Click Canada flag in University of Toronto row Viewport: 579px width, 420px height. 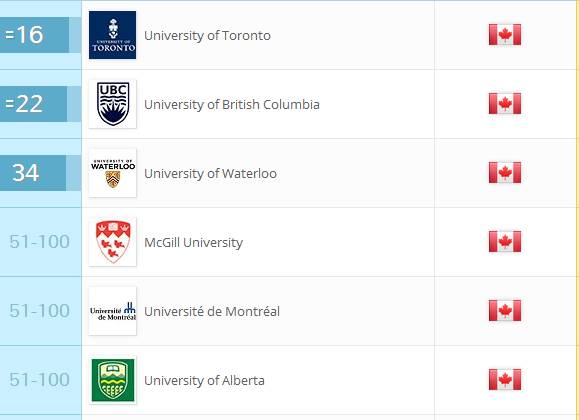pyautogui.click(x=505, y=35)
